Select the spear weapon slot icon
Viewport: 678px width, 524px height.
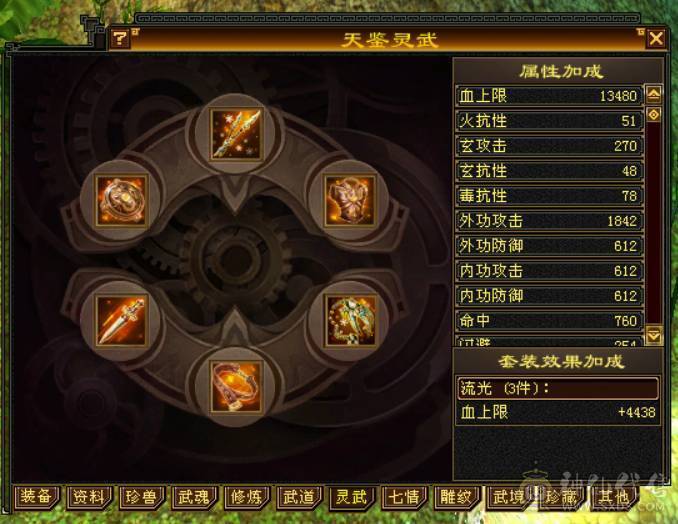click(x=236, y=134)
